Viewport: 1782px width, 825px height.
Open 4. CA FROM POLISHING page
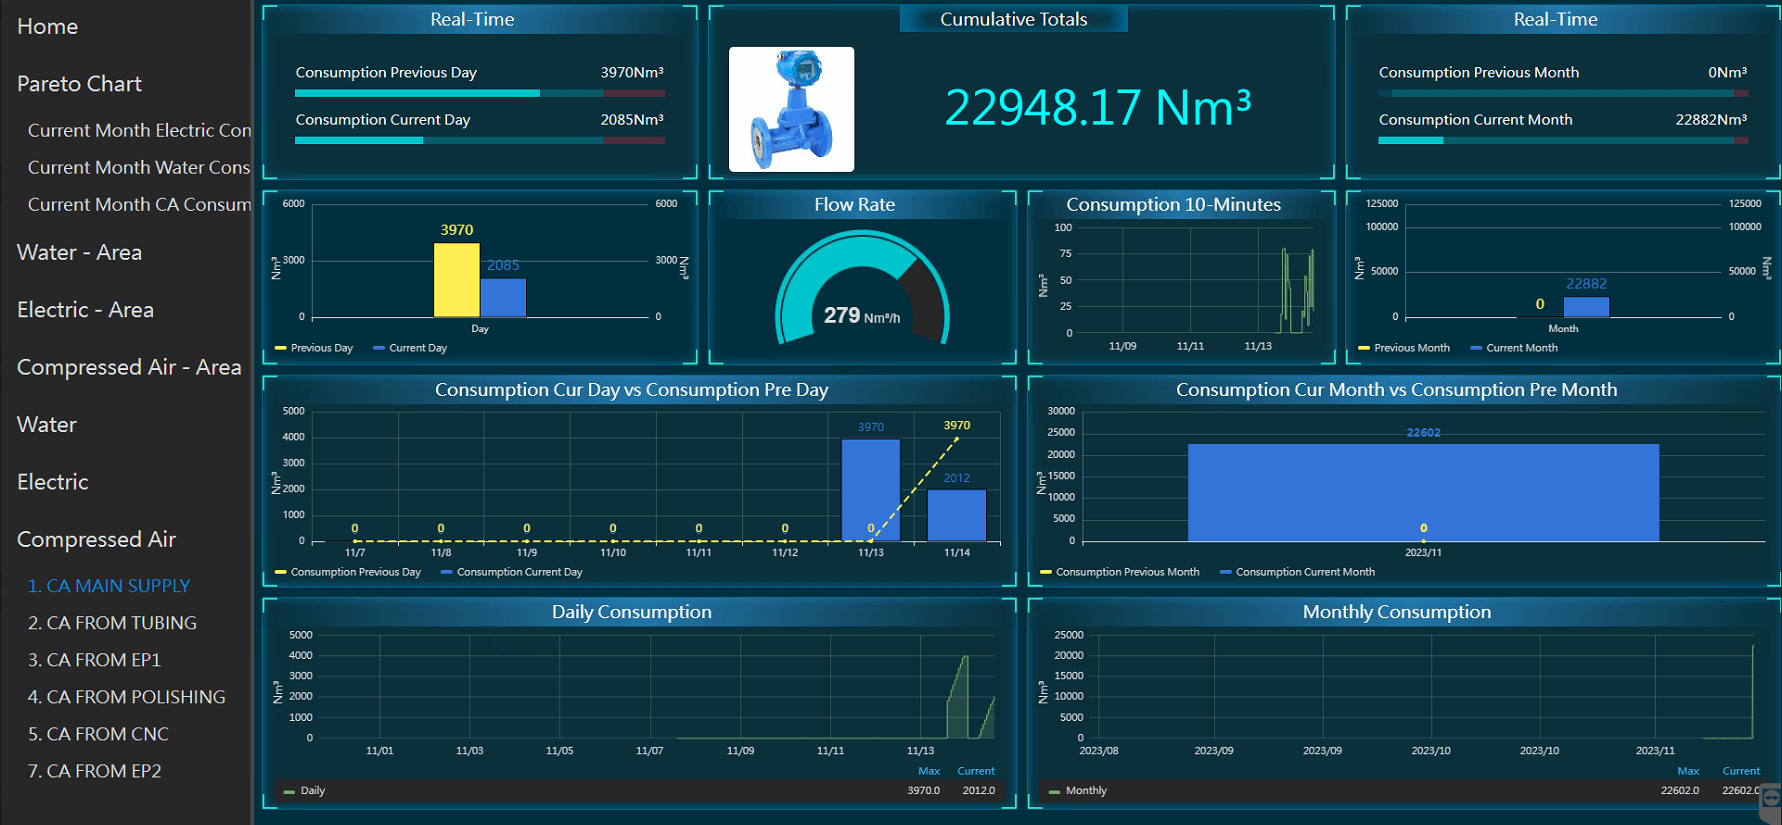pyautogui.click(x=126, y=697)
